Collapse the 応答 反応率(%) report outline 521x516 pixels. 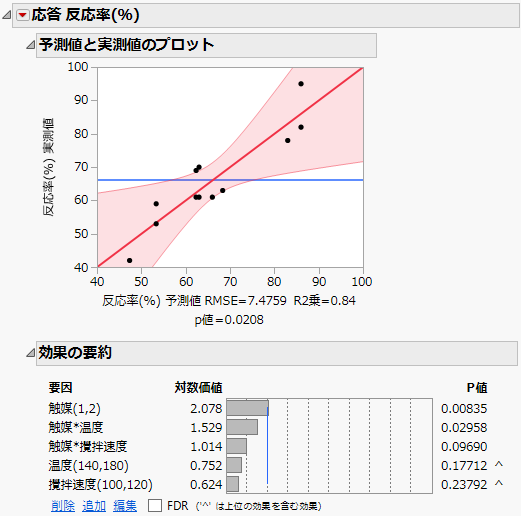pyautogui.click(x=6, y=15)
